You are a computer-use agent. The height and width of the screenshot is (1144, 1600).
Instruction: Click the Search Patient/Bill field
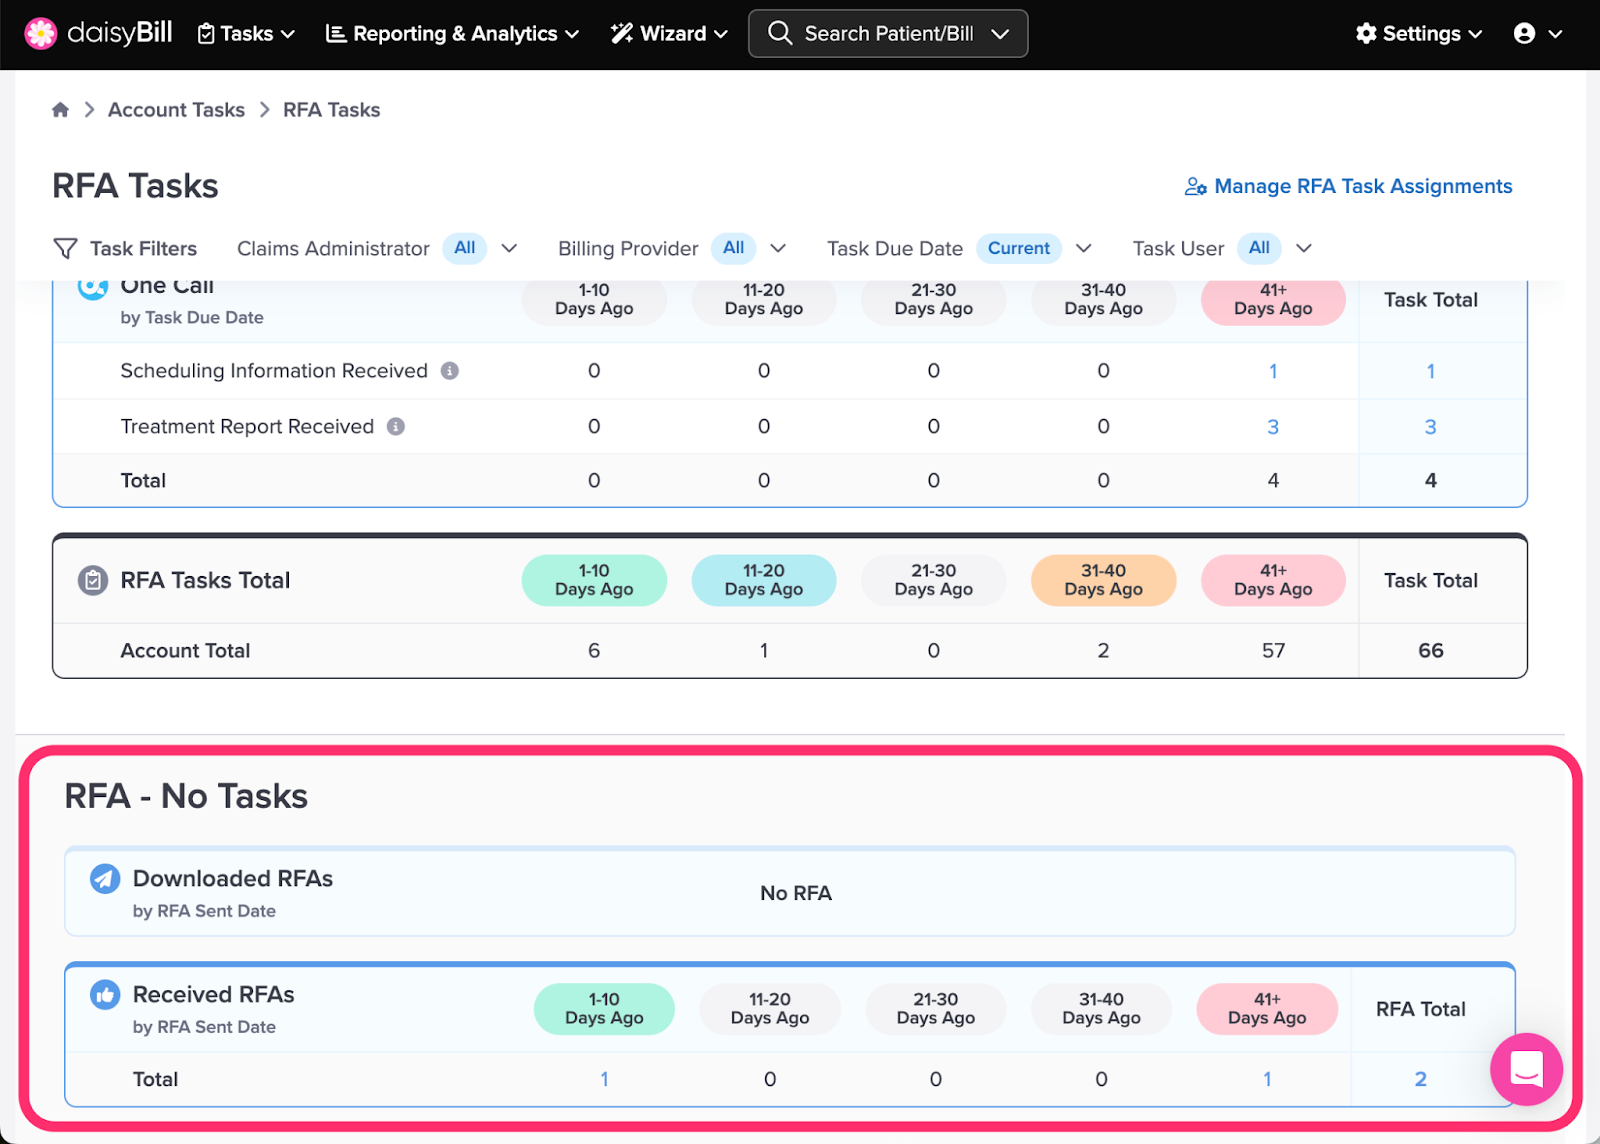(888, 34)
